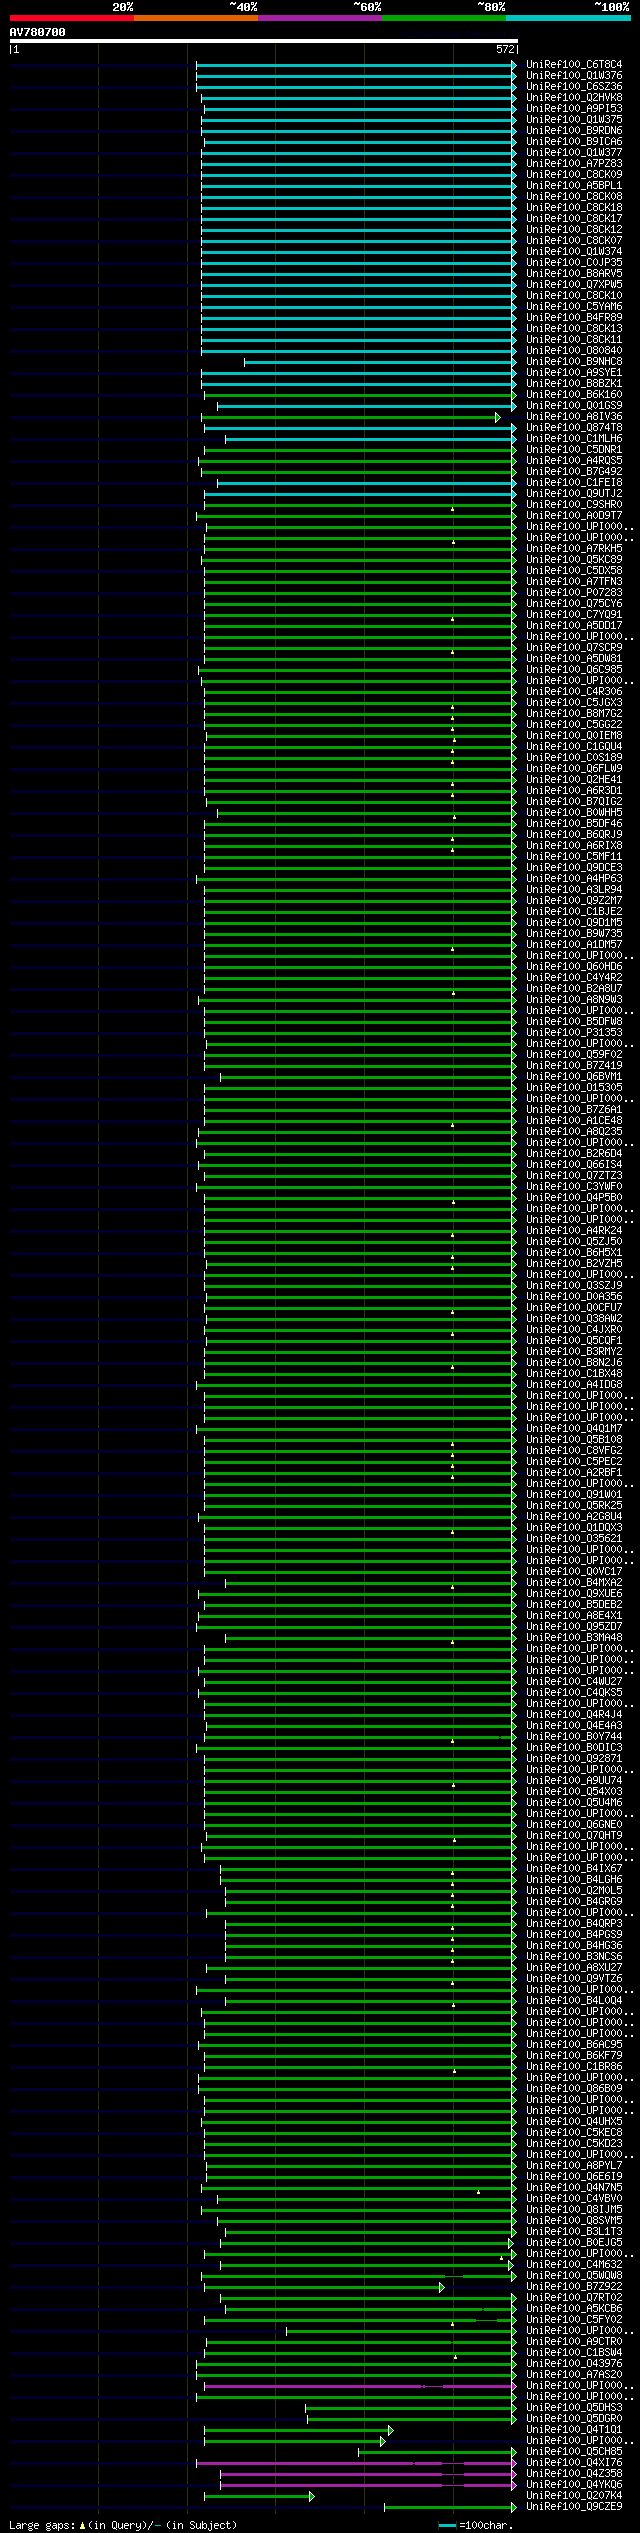Select hit label UniRef100_C4M632
The width and height of the screenshot is (640, 2533).
[574, 2265]
